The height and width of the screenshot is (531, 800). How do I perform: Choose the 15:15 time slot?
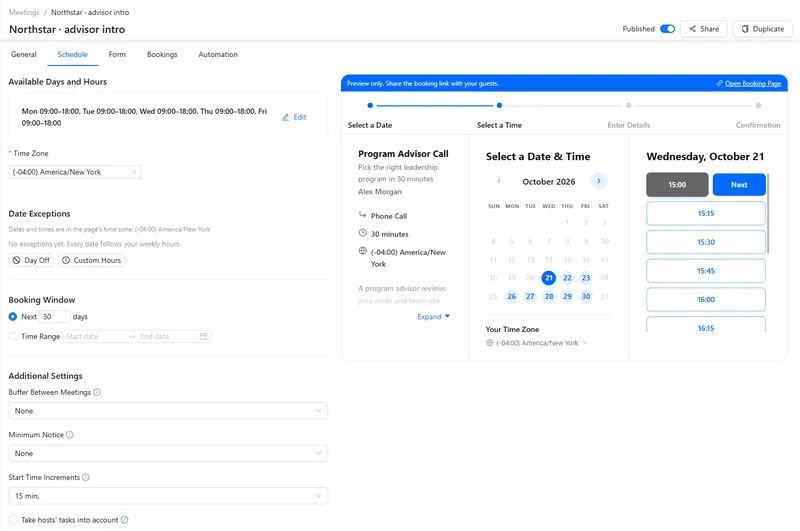[x=706, y=213]
